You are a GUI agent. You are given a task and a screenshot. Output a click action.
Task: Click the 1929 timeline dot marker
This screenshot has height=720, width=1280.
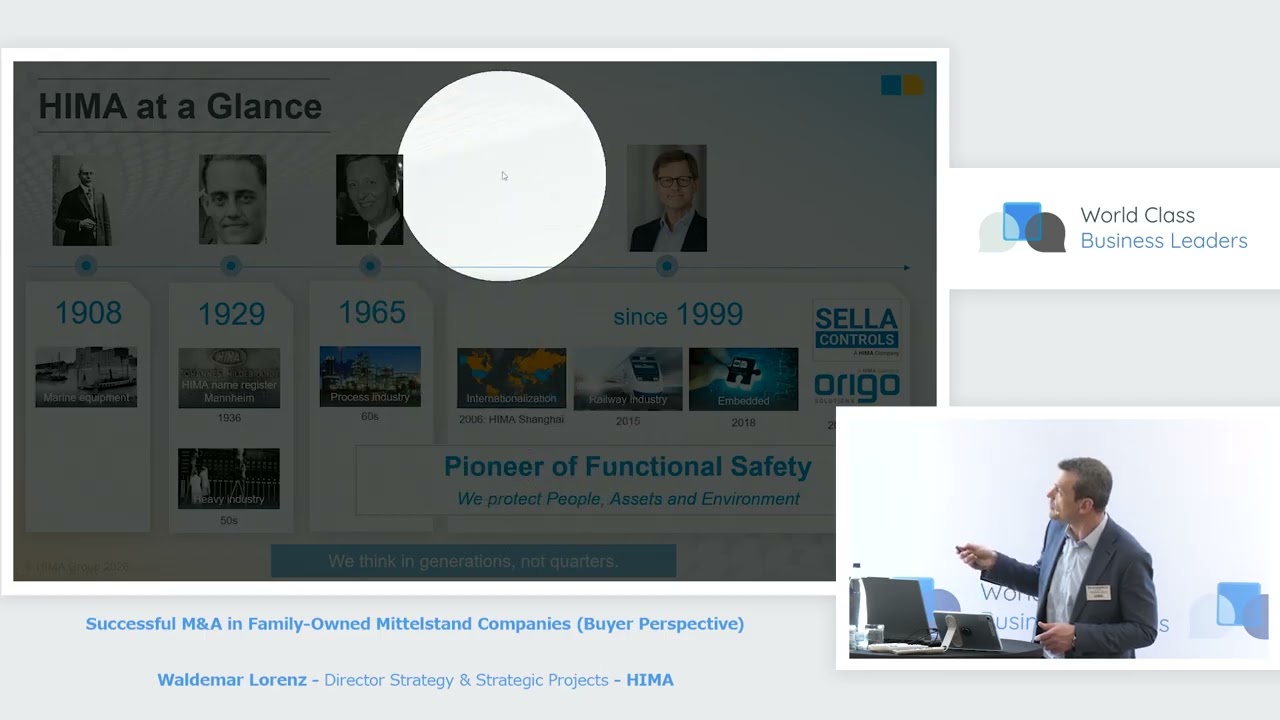tap(231, 266)
